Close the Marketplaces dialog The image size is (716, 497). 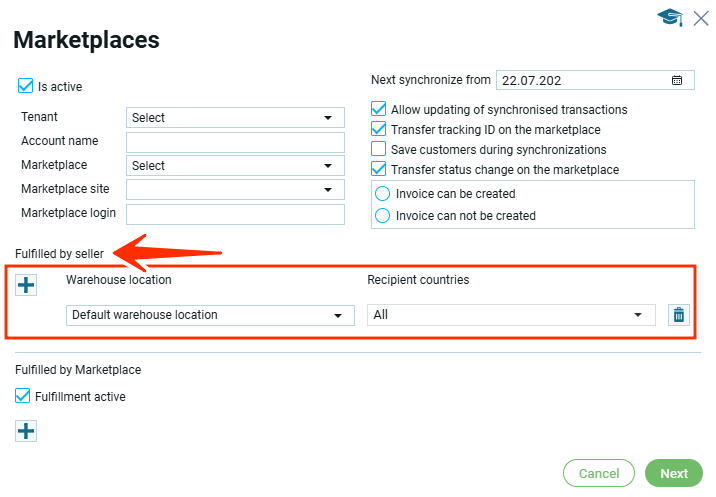point(700,17)
